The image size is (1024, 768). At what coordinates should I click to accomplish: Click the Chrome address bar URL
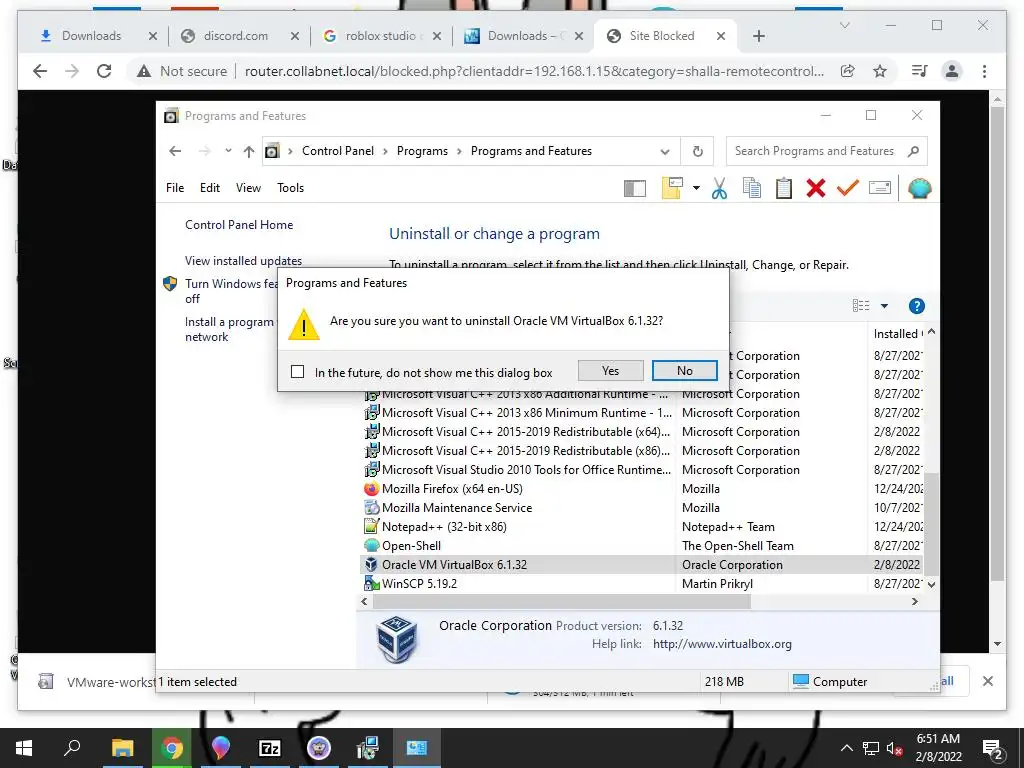pyautogui.click(x=534, y=71)
